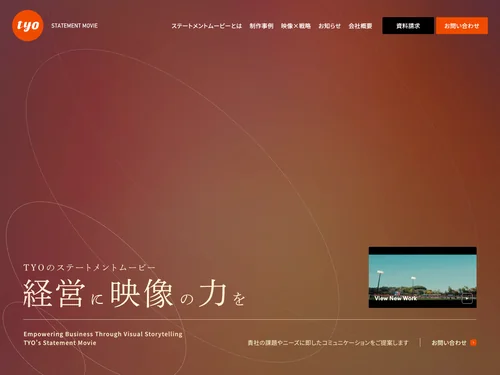Click the orange arrow icon beside お問い合わせ
Image resolution: width=500 pixels, height=375 pixels.
473,343
